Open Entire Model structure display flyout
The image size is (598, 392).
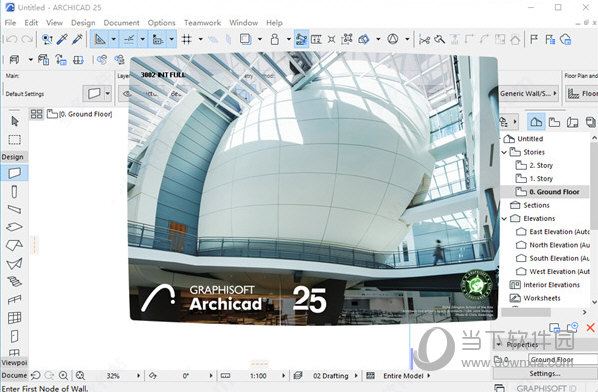pyautogui.click(x=429, y=376)
